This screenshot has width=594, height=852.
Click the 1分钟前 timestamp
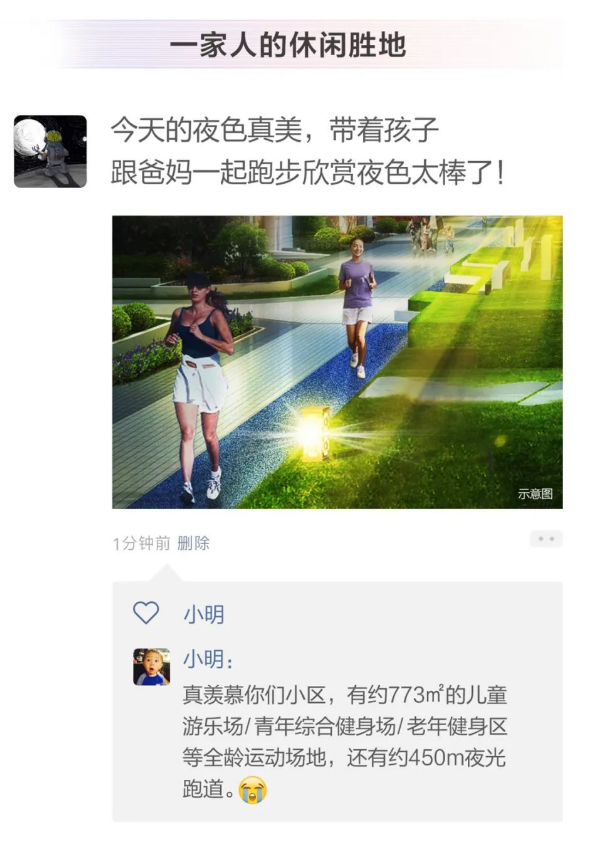click(x=141, y=543)
